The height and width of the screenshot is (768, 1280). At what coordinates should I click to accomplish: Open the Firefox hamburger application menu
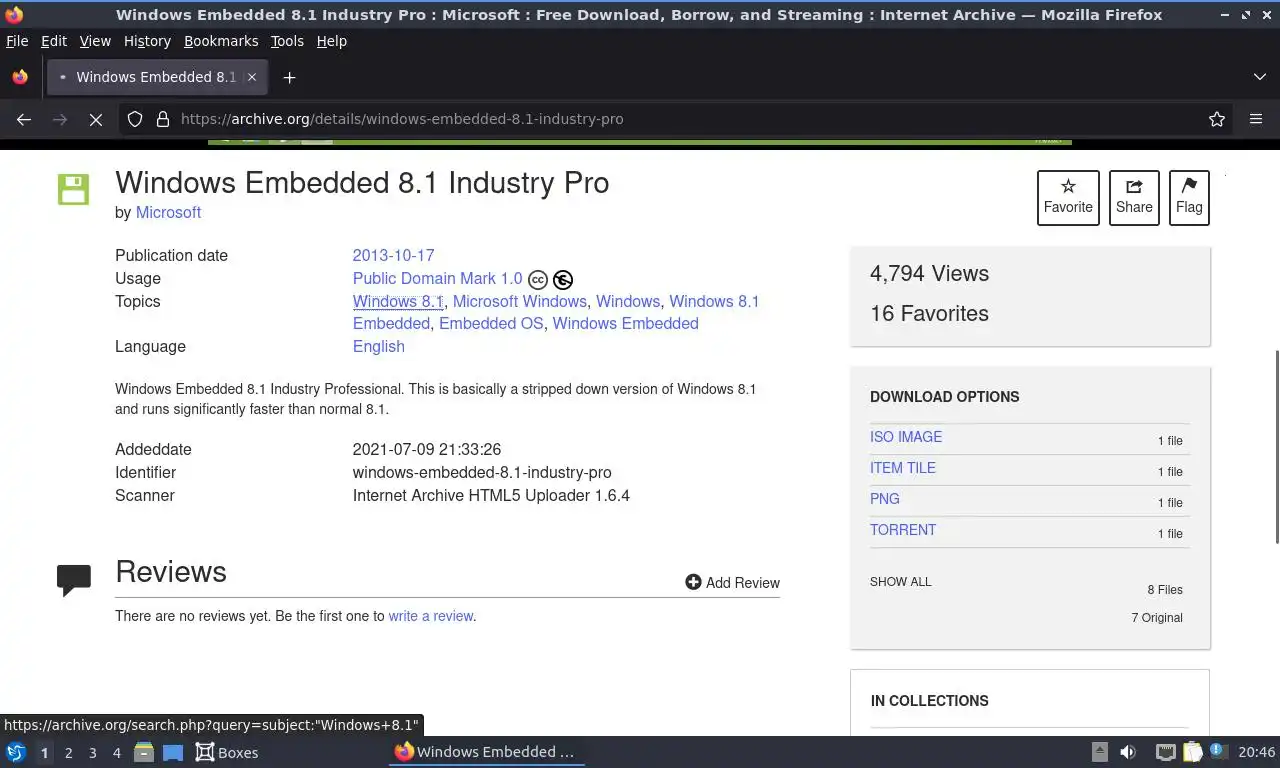[1256, 119]
